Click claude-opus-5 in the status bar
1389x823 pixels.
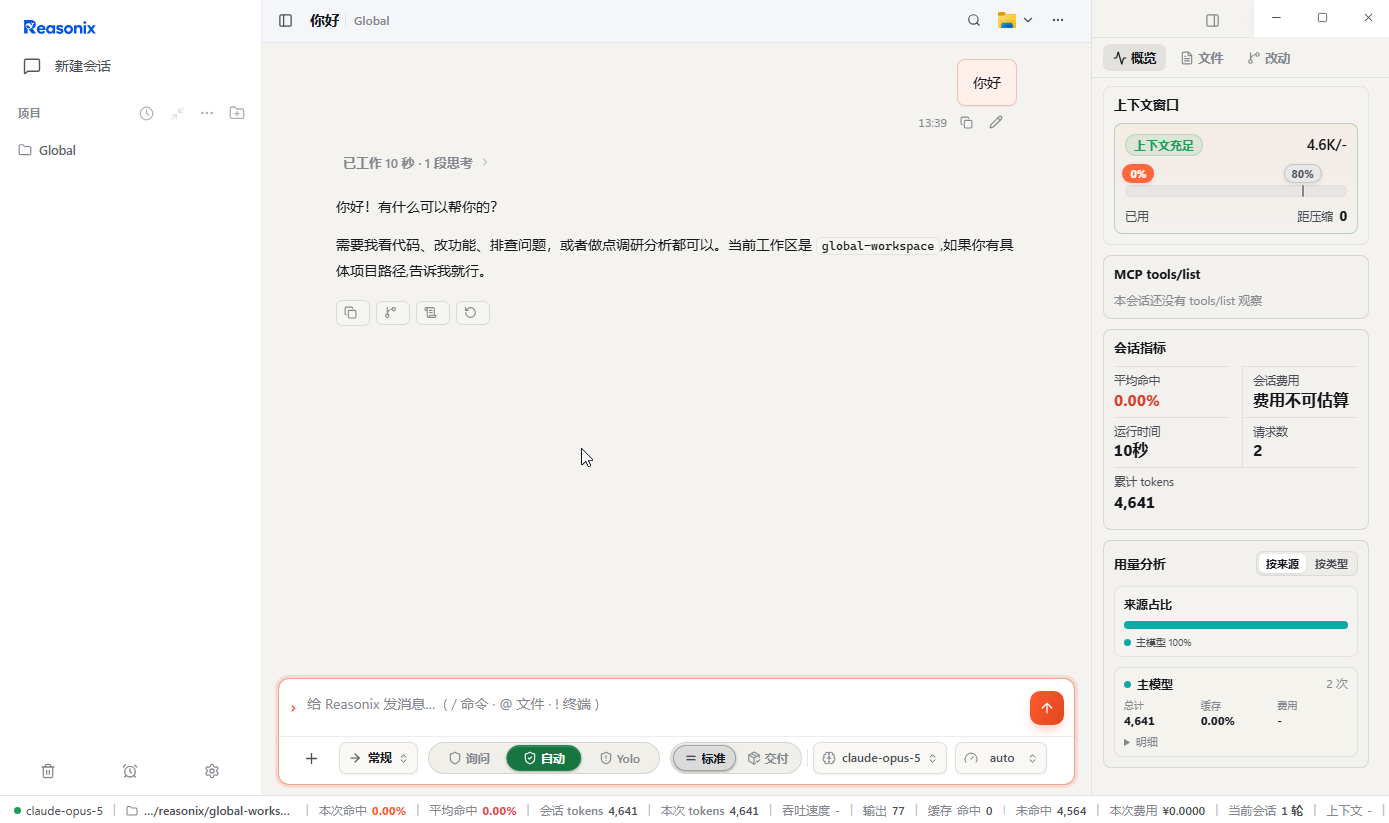click(x=58, y=811)
